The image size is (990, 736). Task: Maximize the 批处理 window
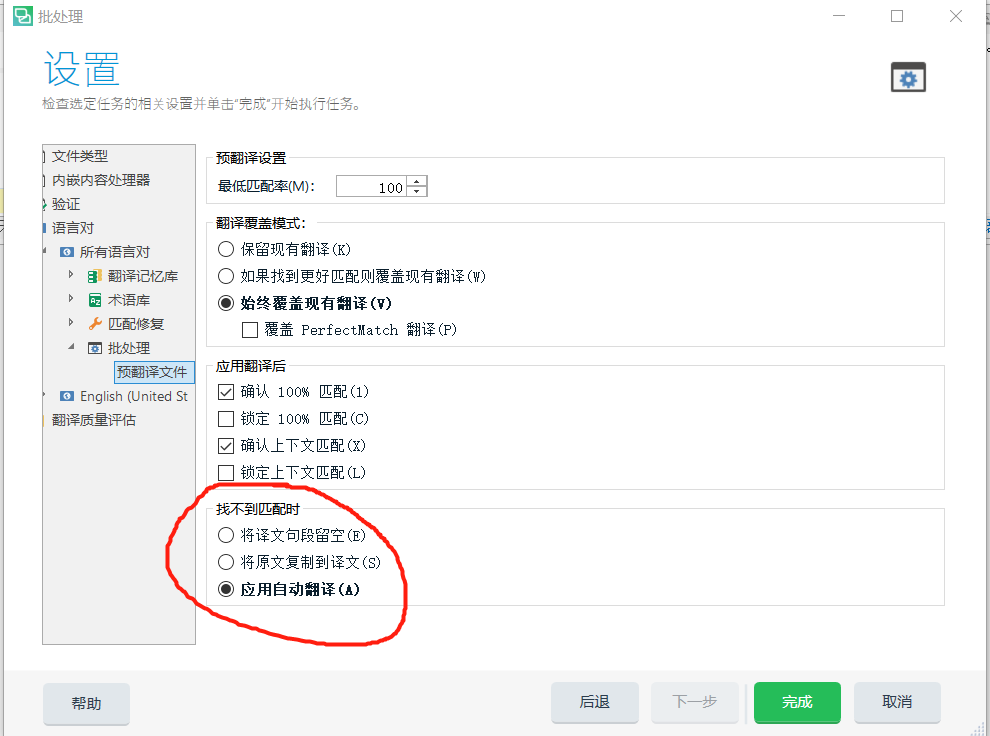click(x=897, y=16)
